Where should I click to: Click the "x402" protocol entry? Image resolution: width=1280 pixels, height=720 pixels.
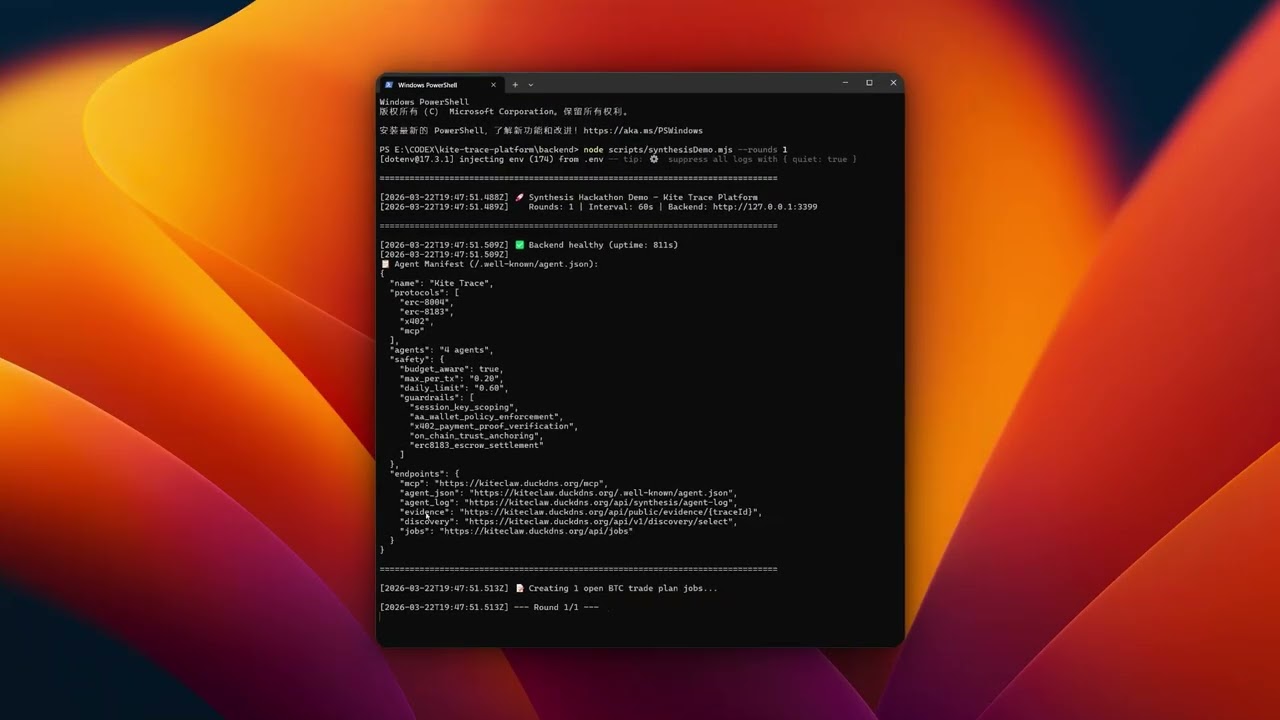pyautogui.click(x=416, y=321)
